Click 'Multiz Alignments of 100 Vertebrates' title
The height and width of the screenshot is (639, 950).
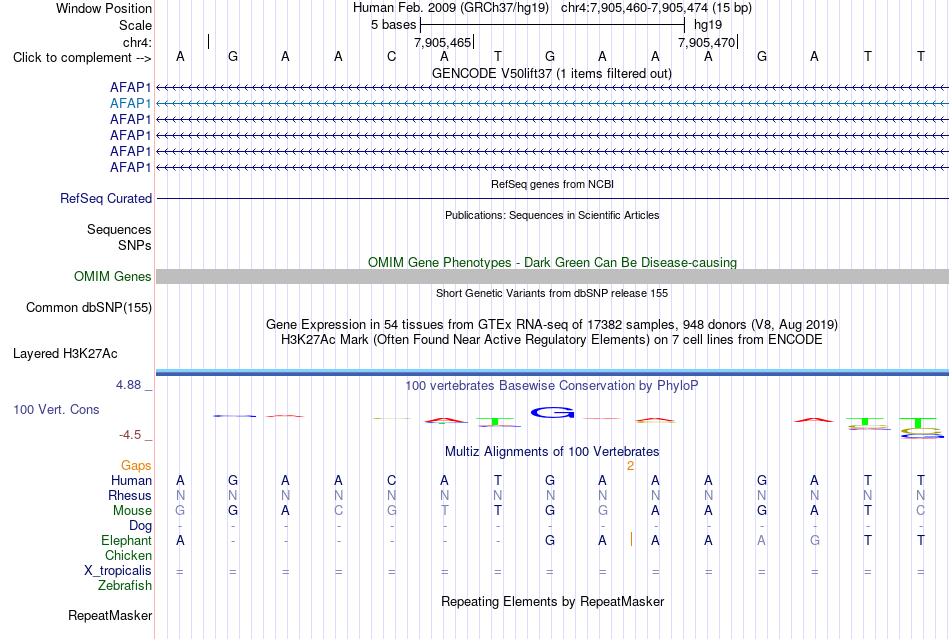pos(552,452)
